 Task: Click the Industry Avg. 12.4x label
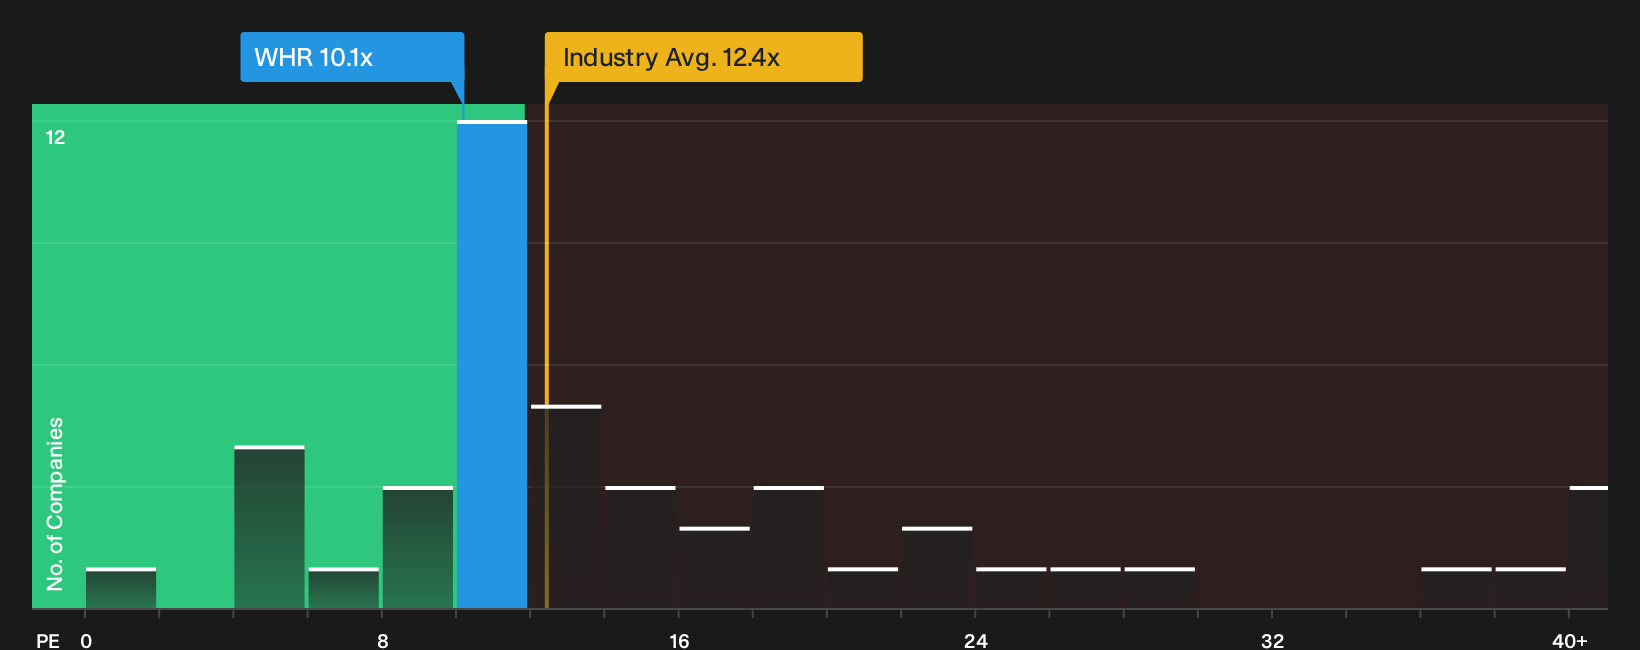[x=703, y=57]
